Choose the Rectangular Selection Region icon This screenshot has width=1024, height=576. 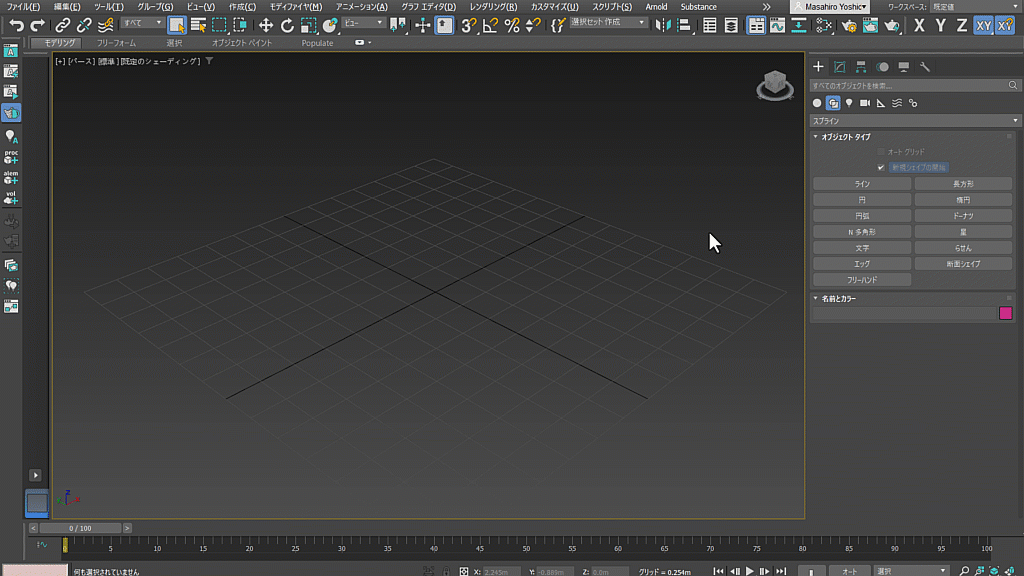(219, 25)
